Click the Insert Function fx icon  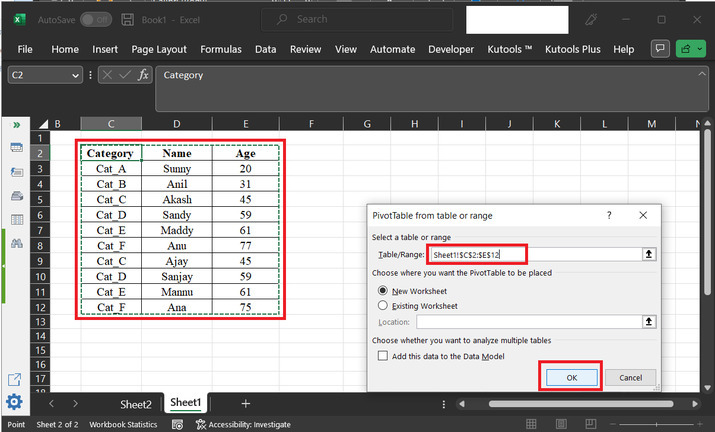coord(143,75)
